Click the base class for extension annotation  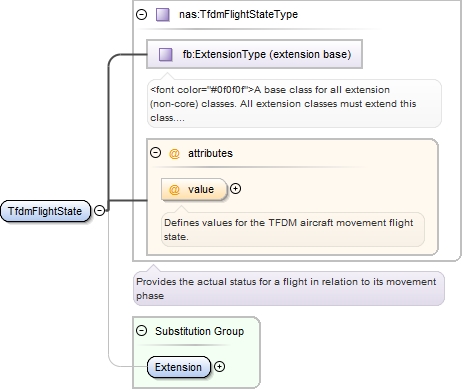[x=294, y=104]
